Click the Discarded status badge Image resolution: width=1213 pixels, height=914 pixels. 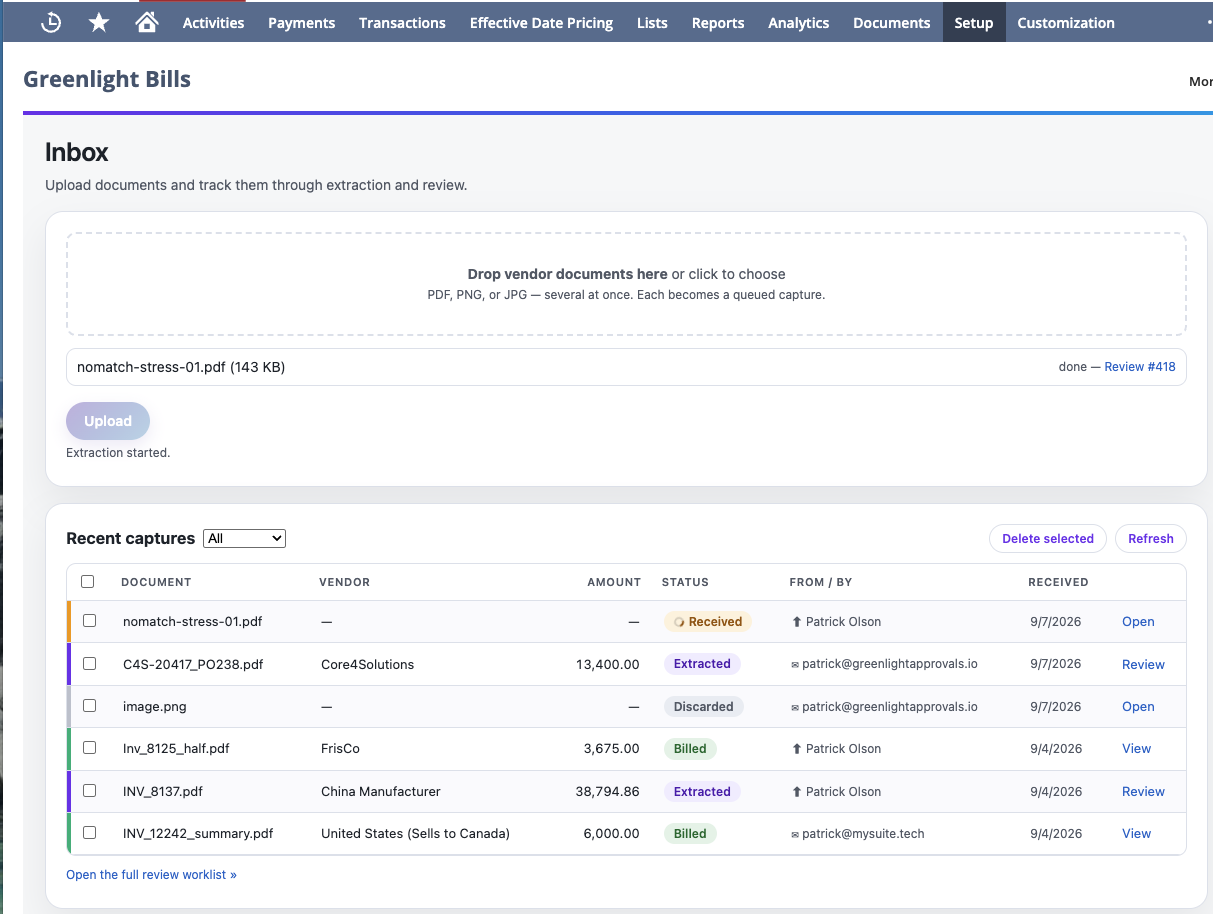point(703,706)
